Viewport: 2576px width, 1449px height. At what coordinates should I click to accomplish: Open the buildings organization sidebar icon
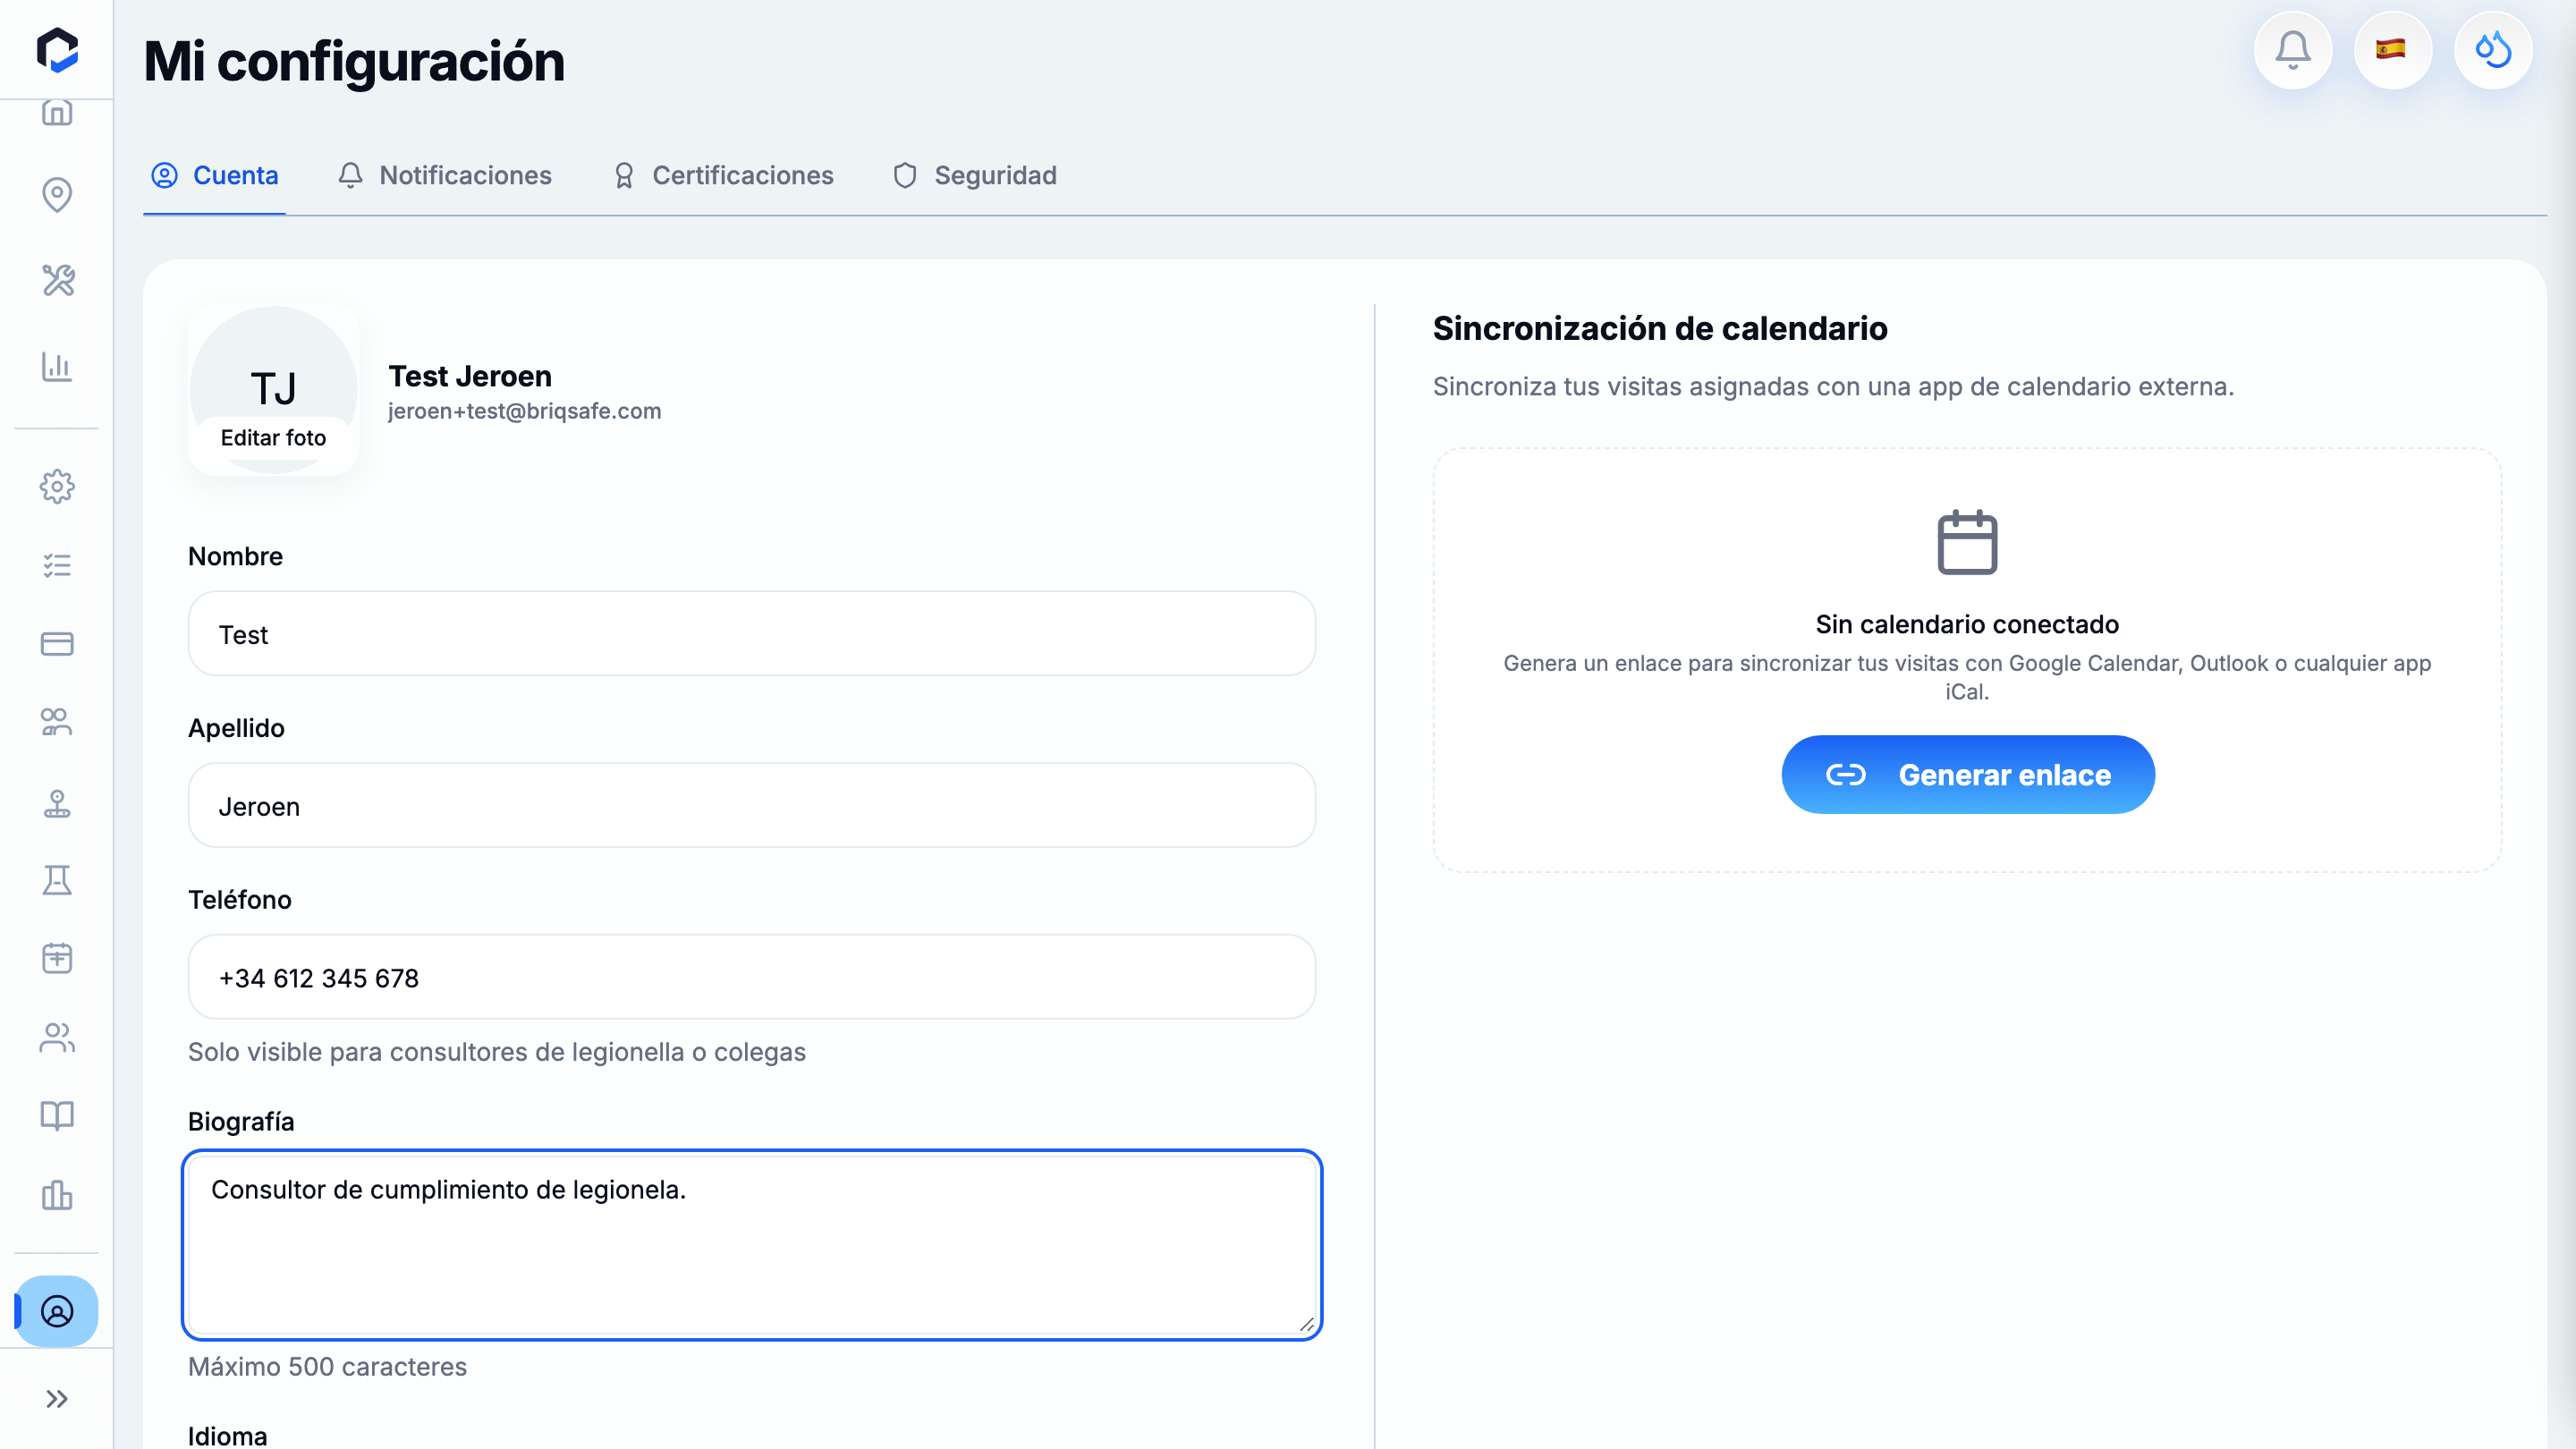[57, 1194]
